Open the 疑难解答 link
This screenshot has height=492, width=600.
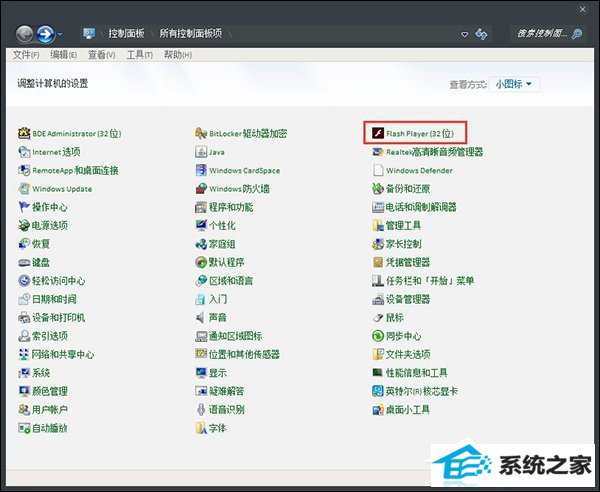pyautogui.click(x=227, y=391)
